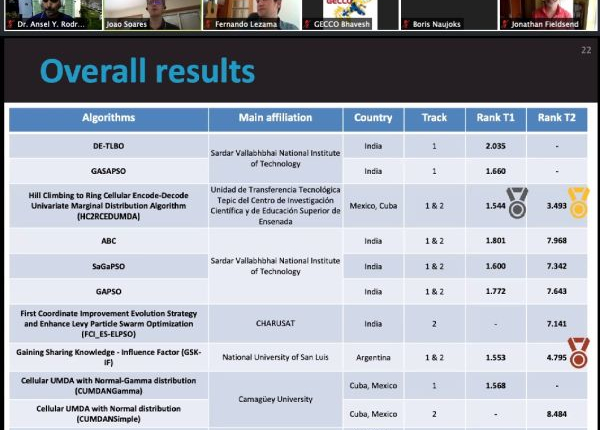Click the Rank T2 column header

point(557,118)
